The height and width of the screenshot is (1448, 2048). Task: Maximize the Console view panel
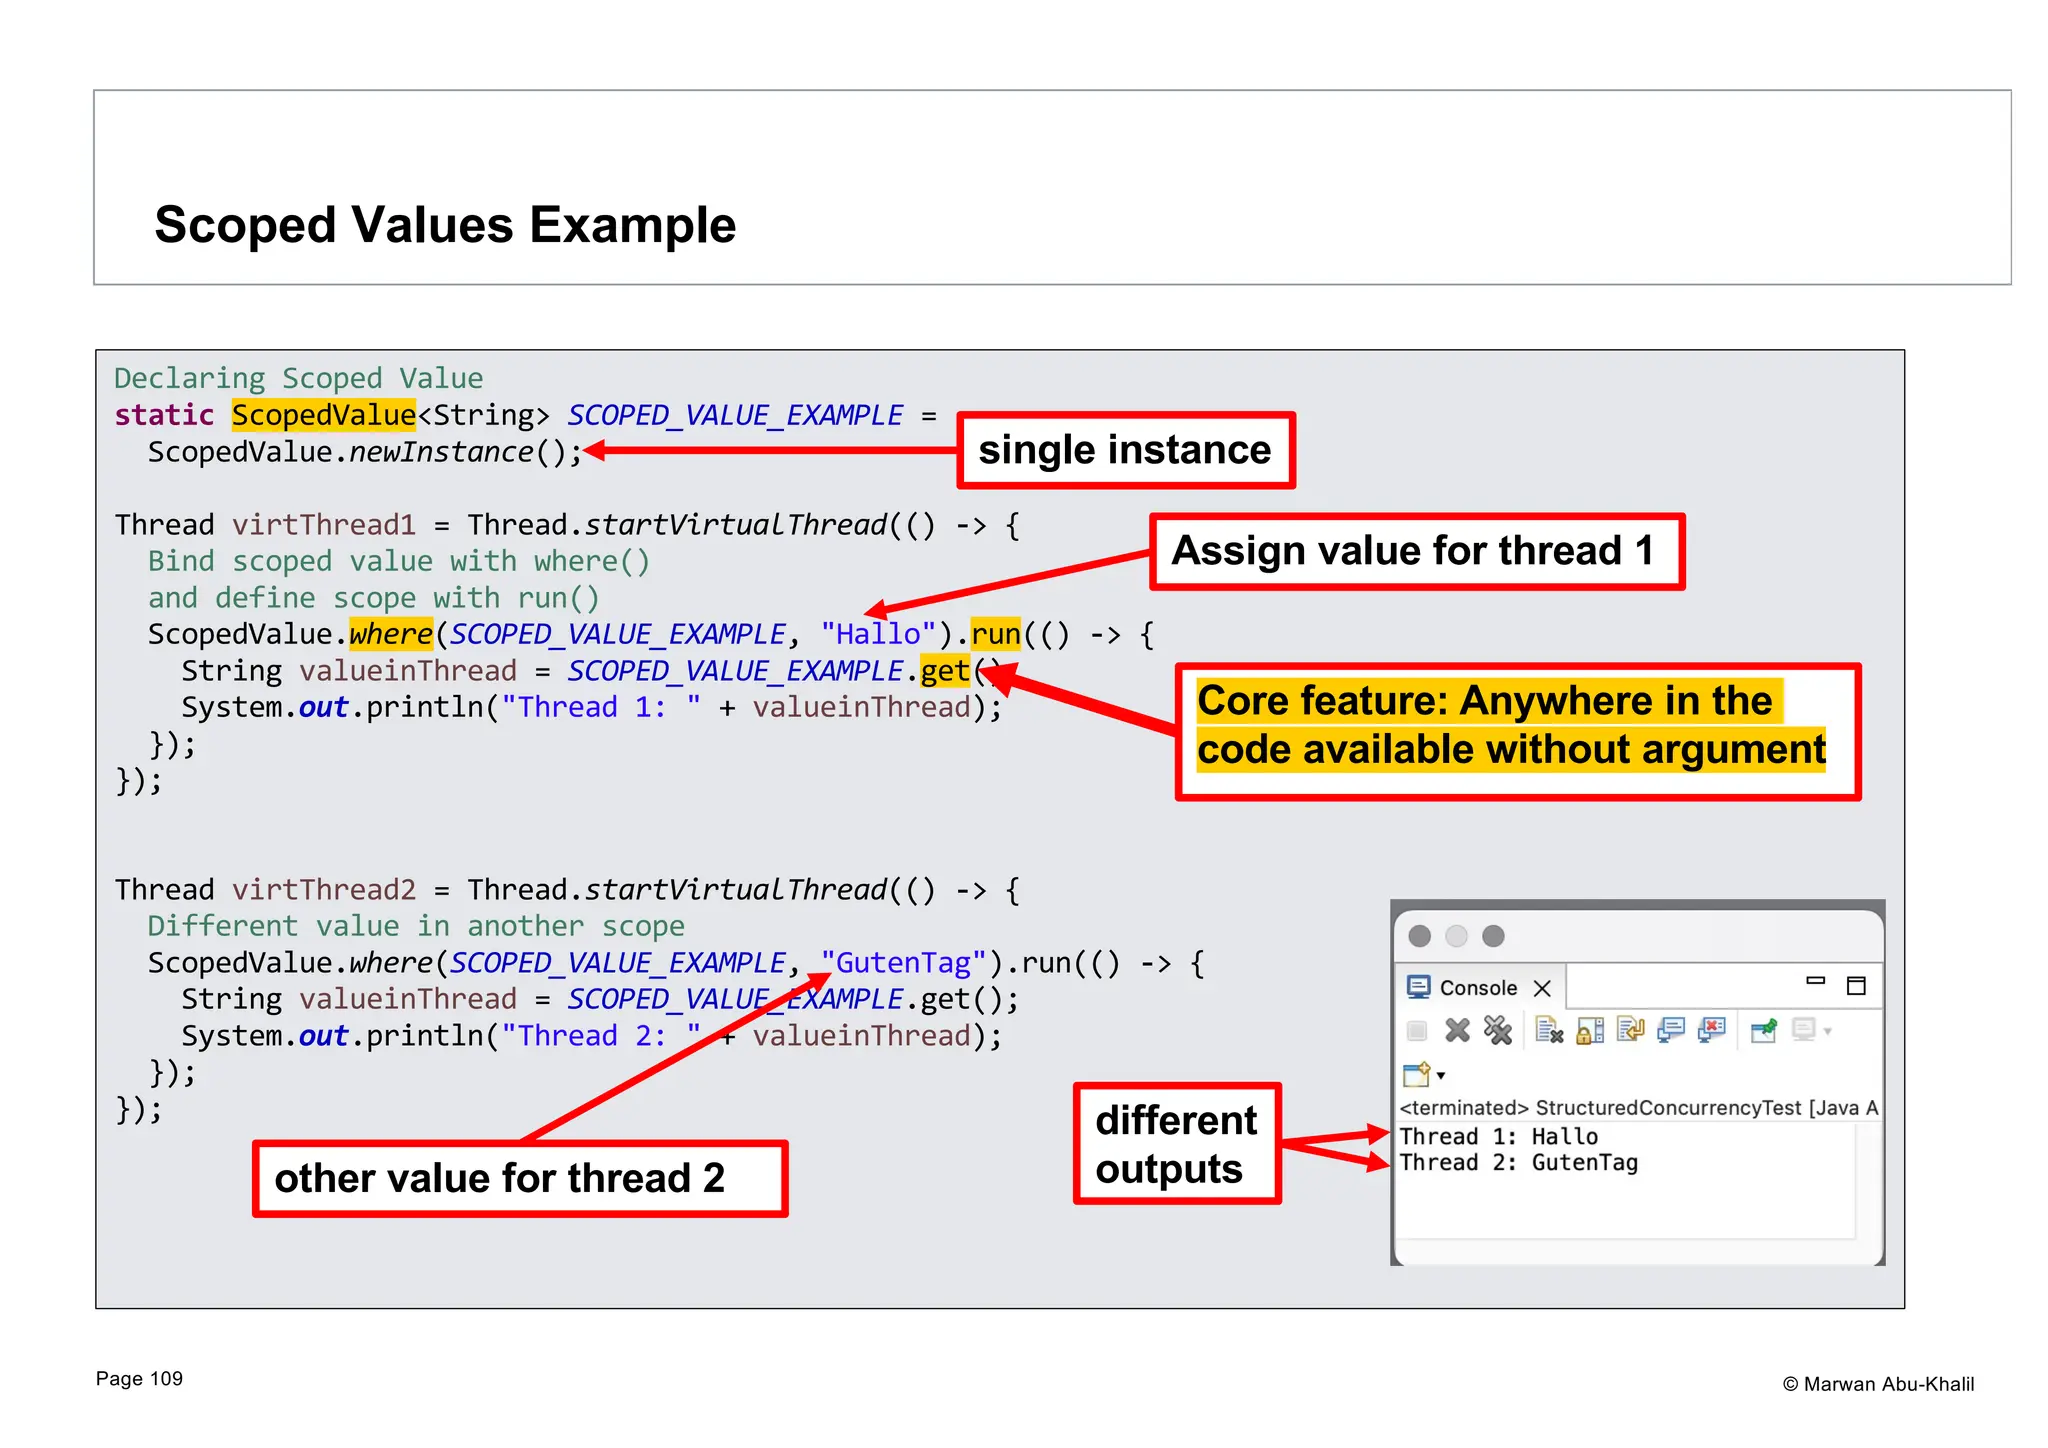coord(1856,986)
